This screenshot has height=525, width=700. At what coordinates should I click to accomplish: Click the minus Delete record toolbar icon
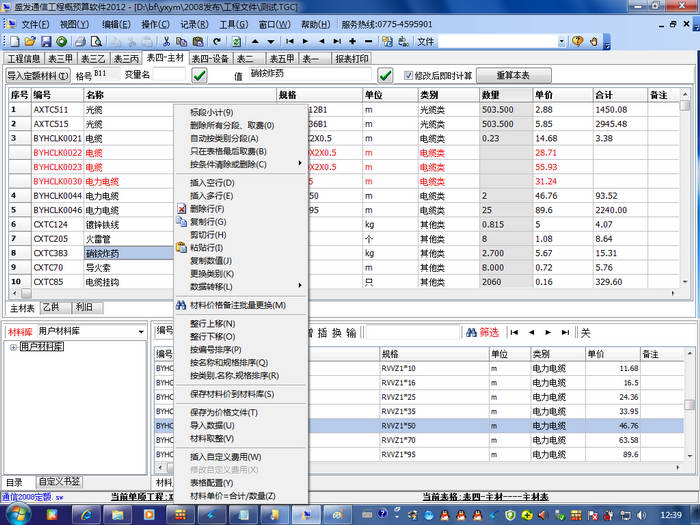(x=368, y=42)
